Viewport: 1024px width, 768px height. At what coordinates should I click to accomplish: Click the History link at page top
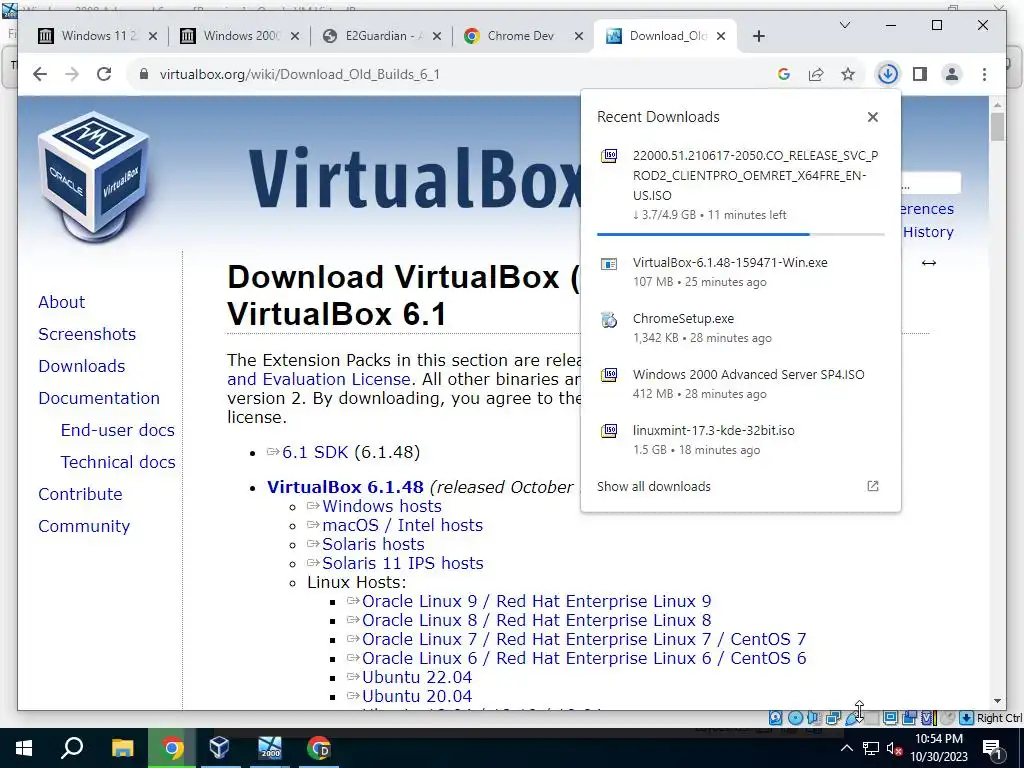[x=928, y=232]
